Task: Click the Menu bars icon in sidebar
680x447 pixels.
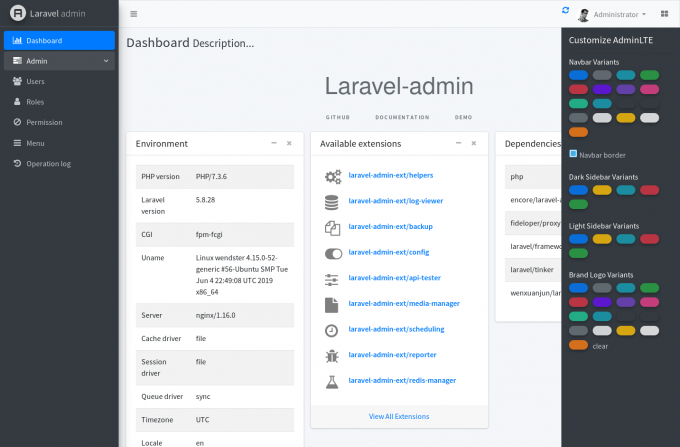Action: (x=17, y=143)
